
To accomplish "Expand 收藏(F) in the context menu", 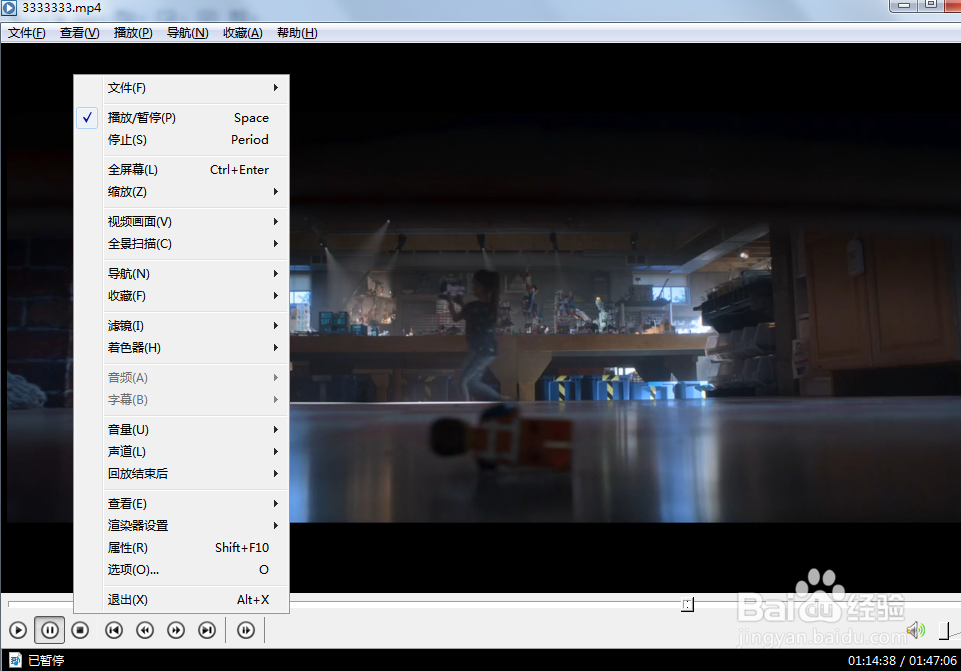I will point(181,296).
